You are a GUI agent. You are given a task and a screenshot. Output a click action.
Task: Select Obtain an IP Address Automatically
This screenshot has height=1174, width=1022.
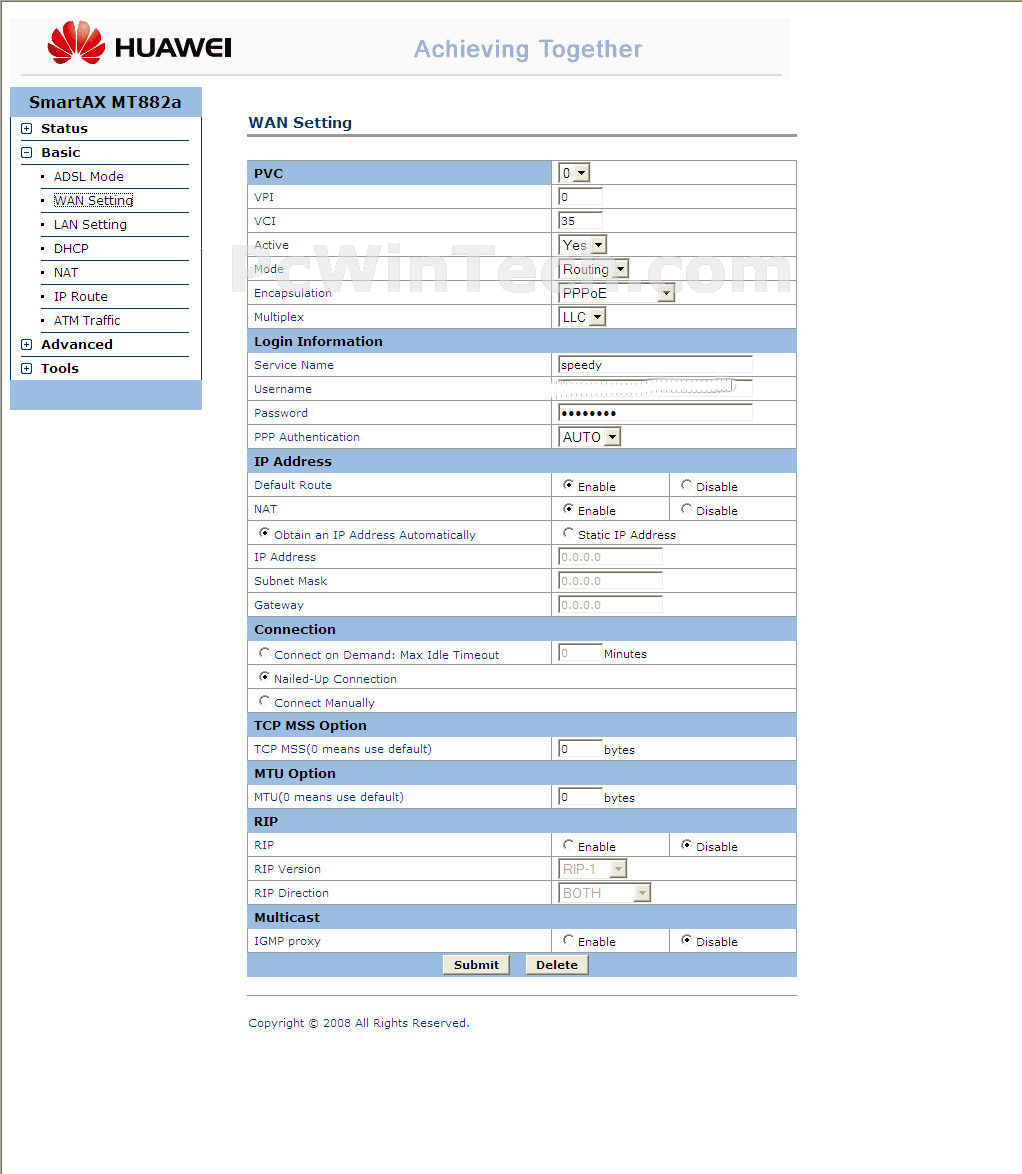(x=264, y=533)
